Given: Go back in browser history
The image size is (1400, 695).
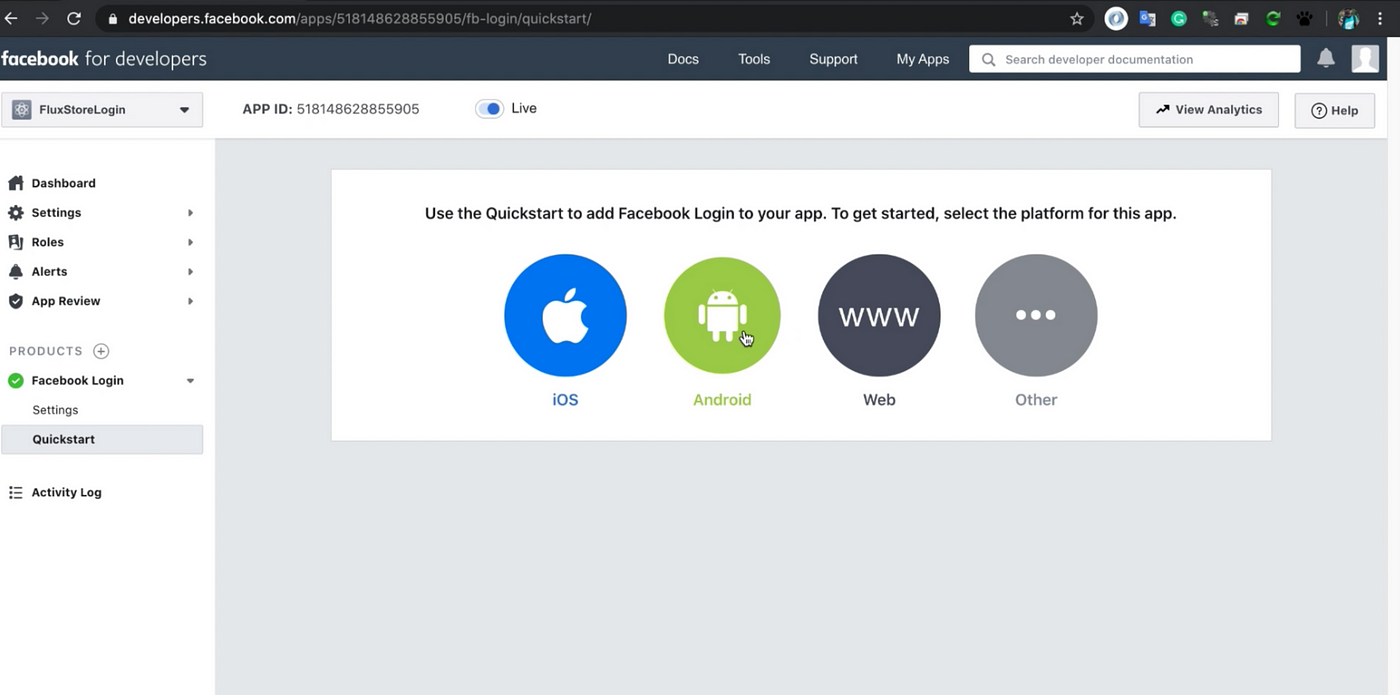Looking at the screenshot, I should coord(11,18).
